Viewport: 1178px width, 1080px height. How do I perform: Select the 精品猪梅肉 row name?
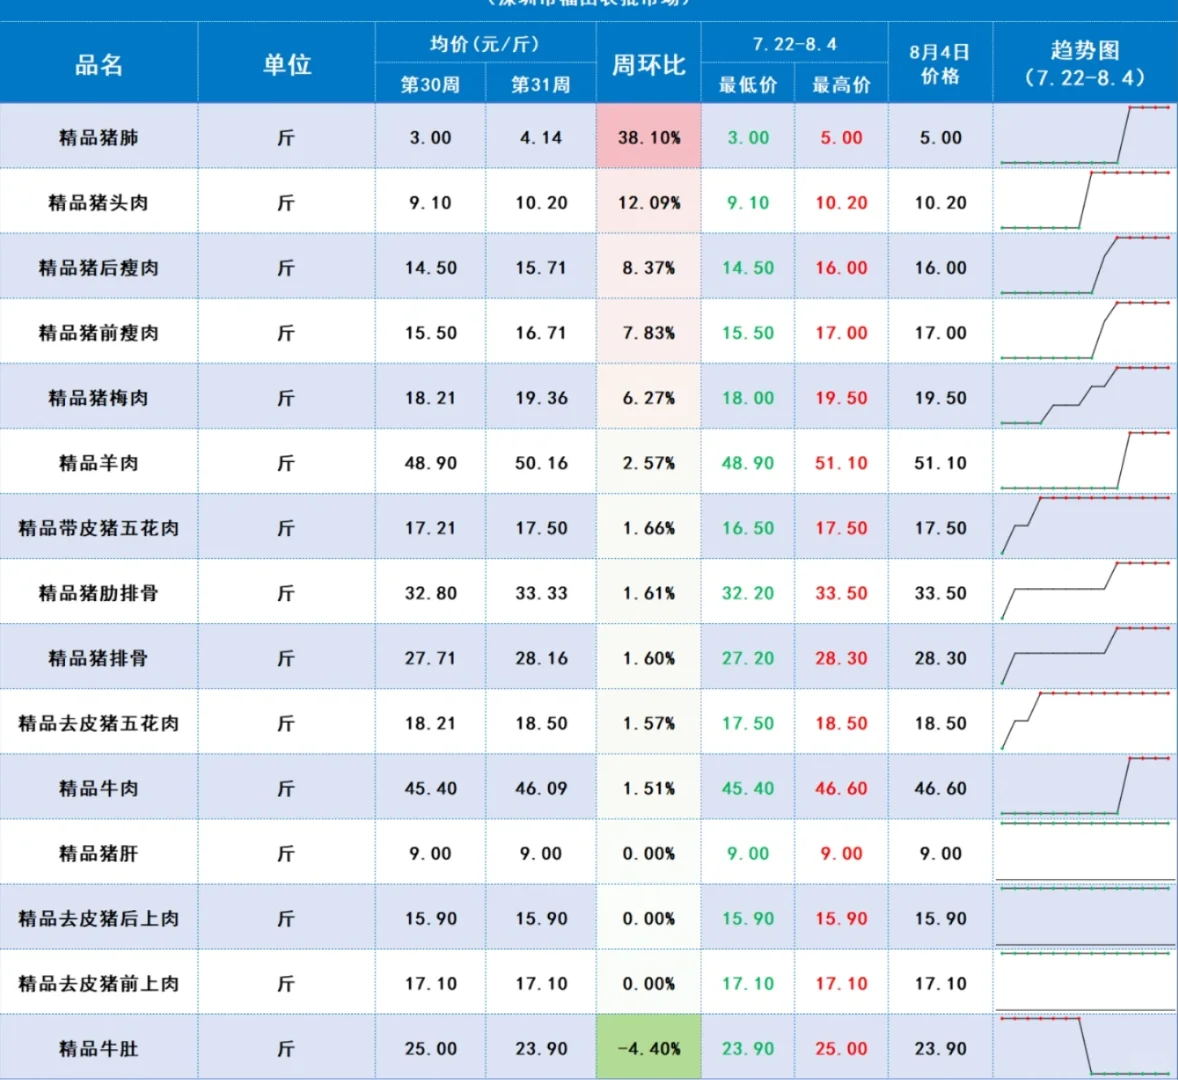(98, 398)
